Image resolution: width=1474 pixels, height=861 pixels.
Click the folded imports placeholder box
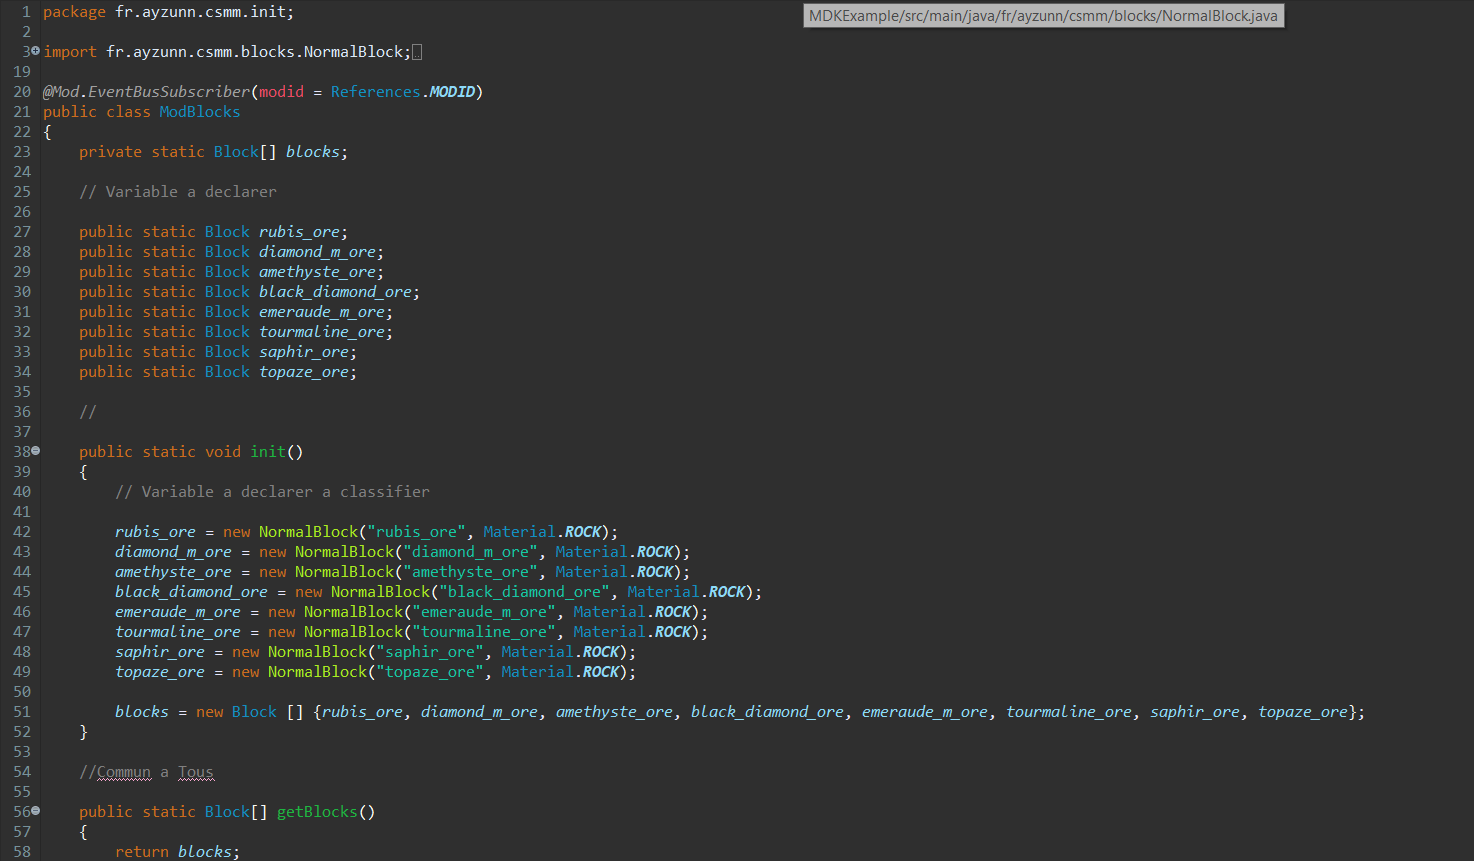tap(417, 52)
